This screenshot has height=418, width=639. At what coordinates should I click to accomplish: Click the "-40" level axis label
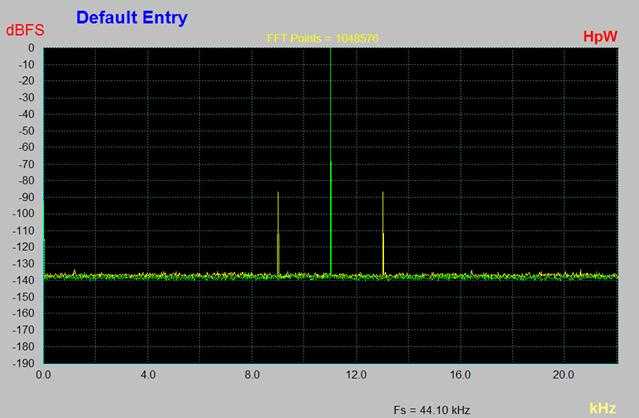[27, 114]
